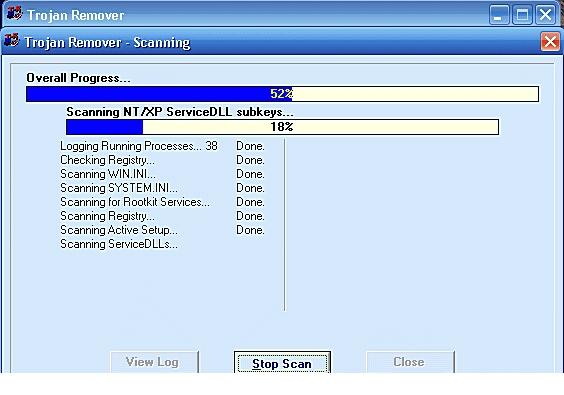The width and height of the screenshot is (564, 395).
Task: Select the Checking Registry log line
Action: [x=162, y=160]
